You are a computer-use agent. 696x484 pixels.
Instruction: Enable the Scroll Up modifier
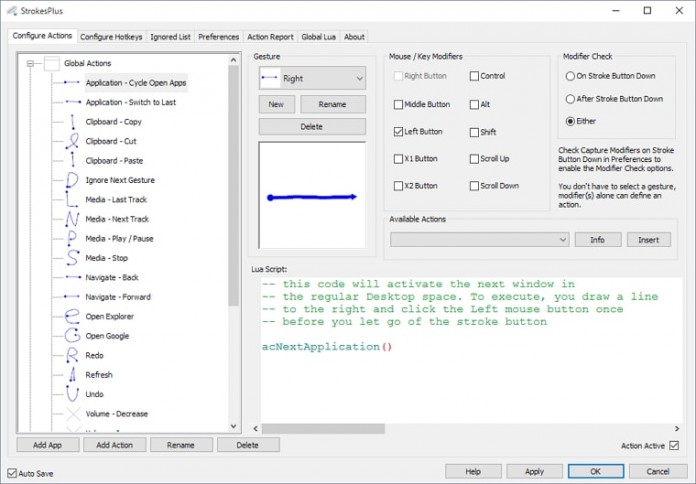click(x=474, y=159)
